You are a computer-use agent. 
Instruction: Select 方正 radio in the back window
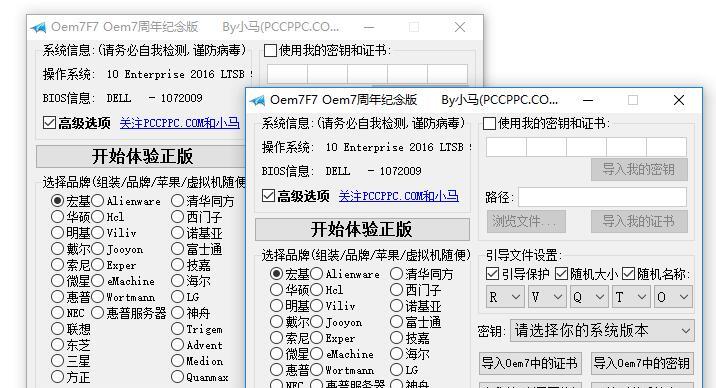pos(57,377)
